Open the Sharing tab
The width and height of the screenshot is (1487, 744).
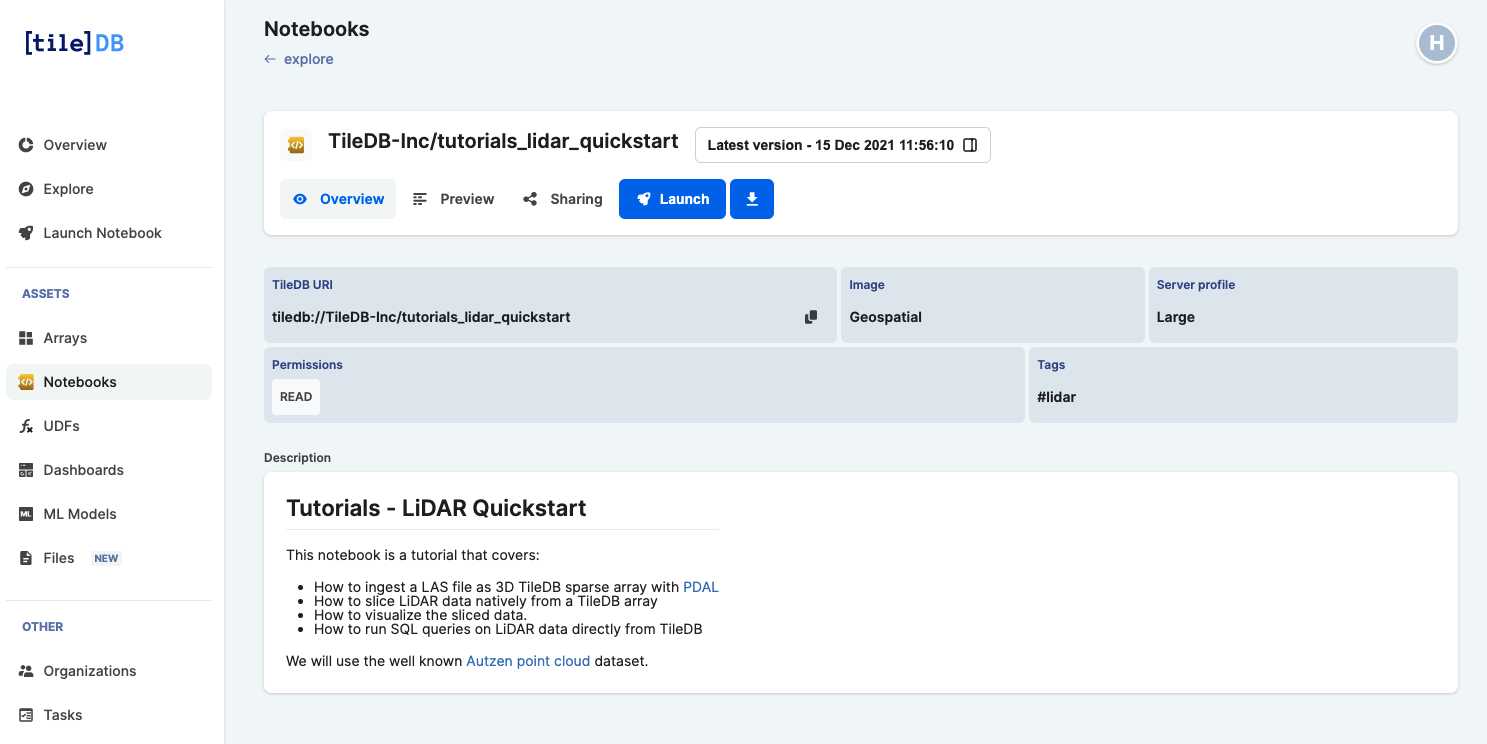click(x=562, y=199)
